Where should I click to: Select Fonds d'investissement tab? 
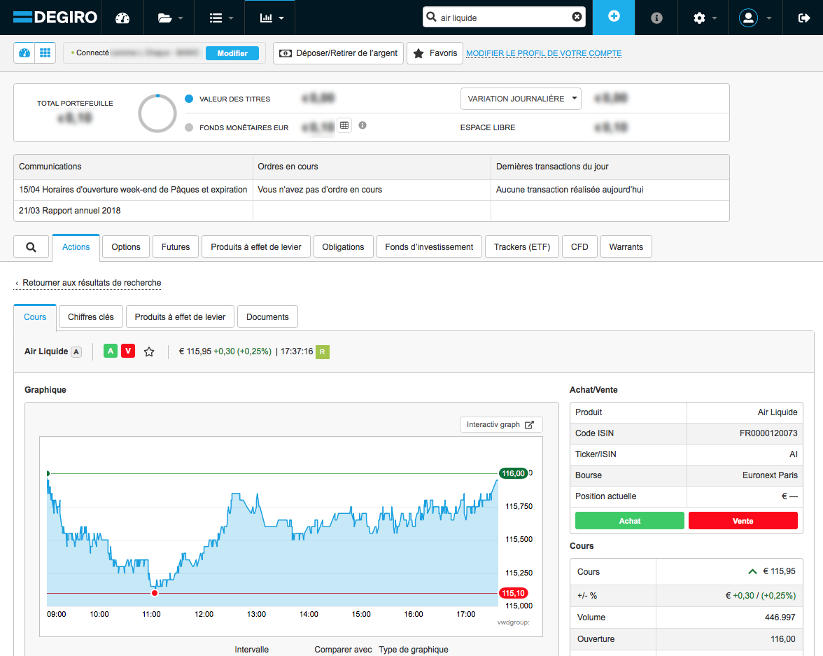(x=429, y=247)
